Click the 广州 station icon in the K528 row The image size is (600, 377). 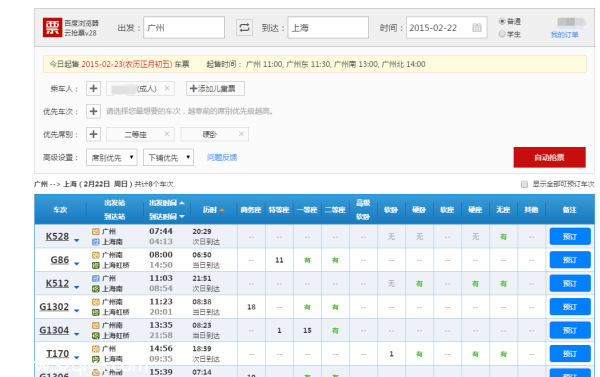pyautogui.click(x=96, y=232)
